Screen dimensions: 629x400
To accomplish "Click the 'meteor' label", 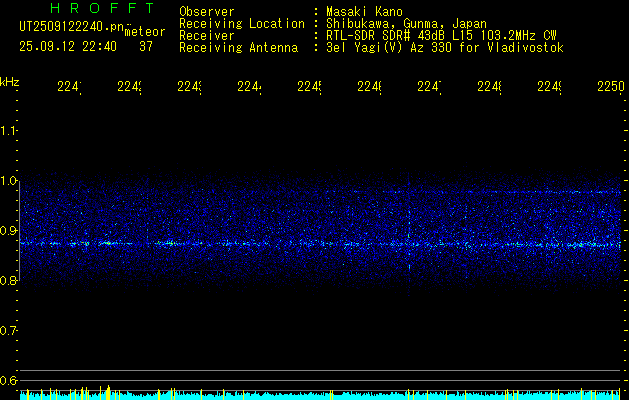I will coord(145,32).
